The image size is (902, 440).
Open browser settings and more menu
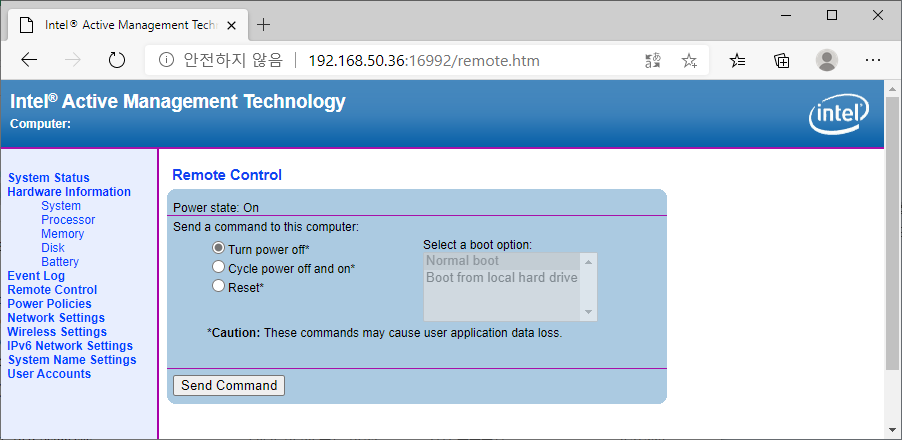tap(873, 60)
